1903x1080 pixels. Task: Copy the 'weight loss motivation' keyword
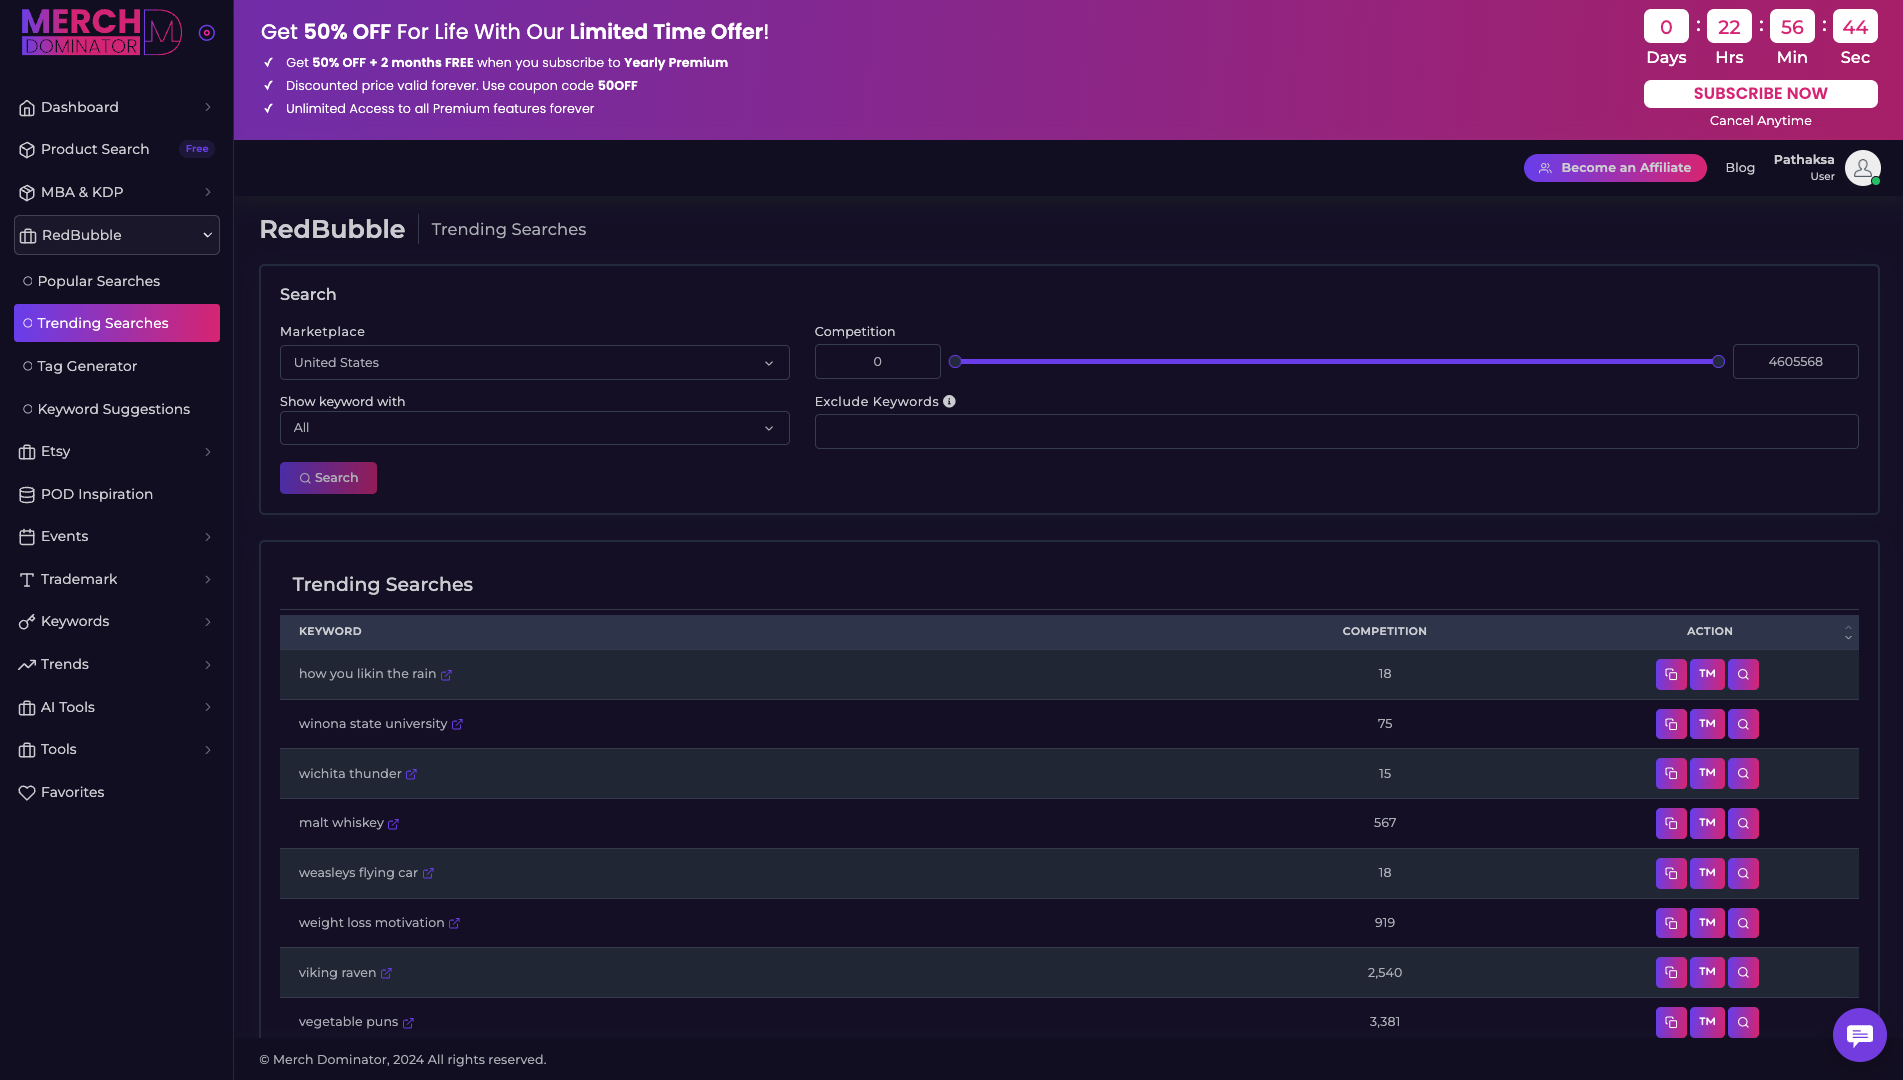tap(1671, 923)
